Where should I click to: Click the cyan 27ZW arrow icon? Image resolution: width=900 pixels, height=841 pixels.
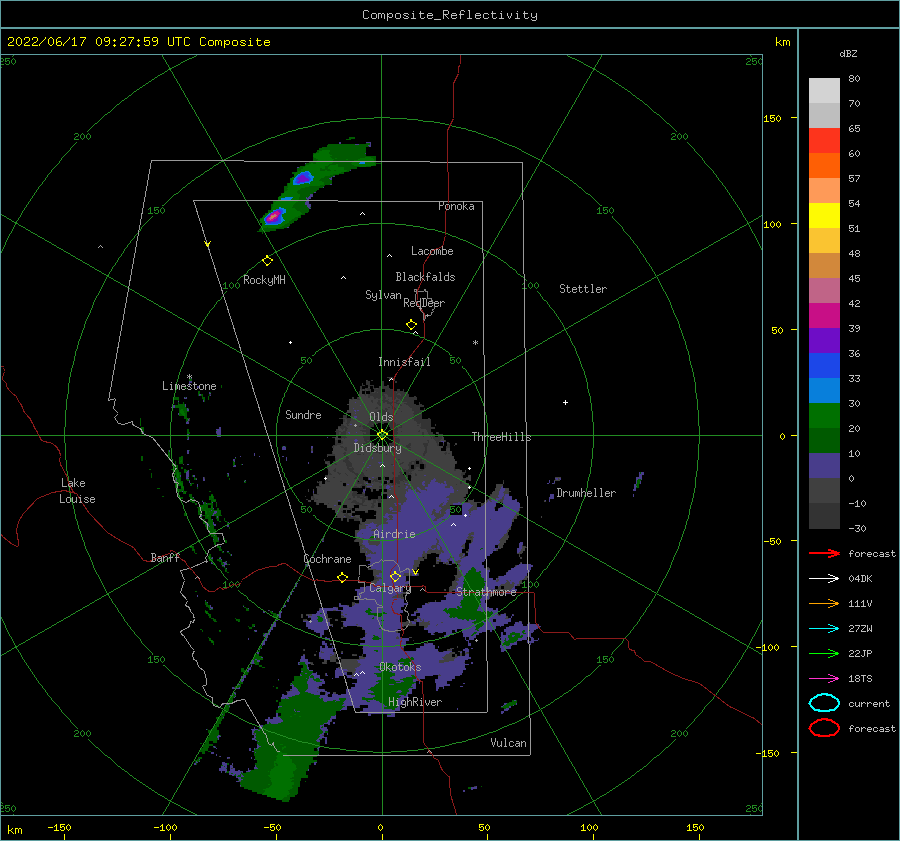[824, 629]
